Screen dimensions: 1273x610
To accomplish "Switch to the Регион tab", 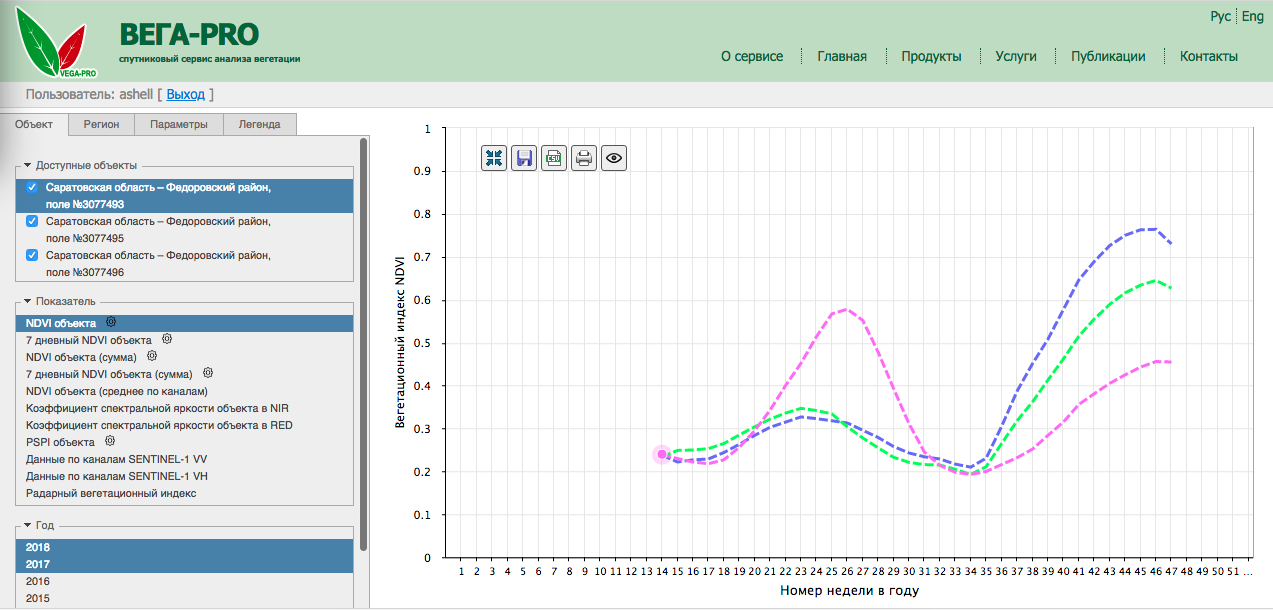I will 101,125.
